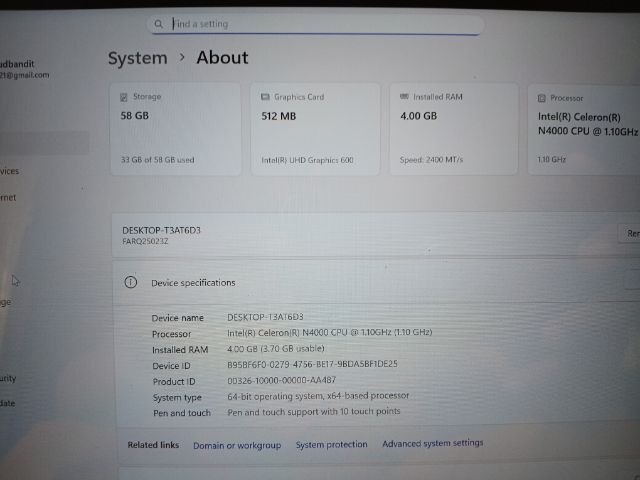Open Domain or workgroup link

pos(237,445)
